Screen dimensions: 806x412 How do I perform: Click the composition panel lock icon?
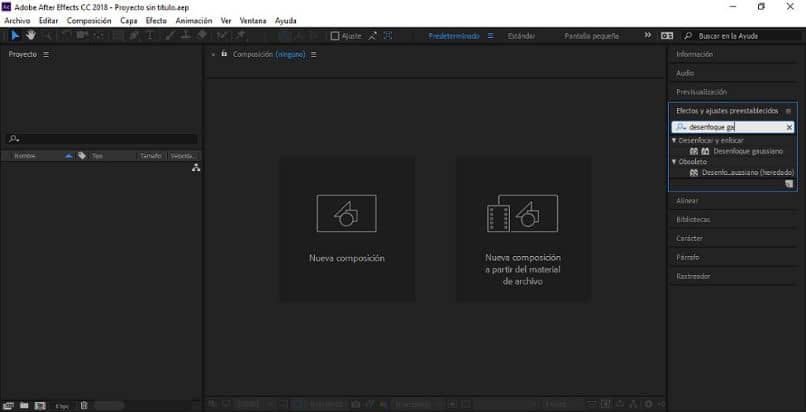[224, 53]
